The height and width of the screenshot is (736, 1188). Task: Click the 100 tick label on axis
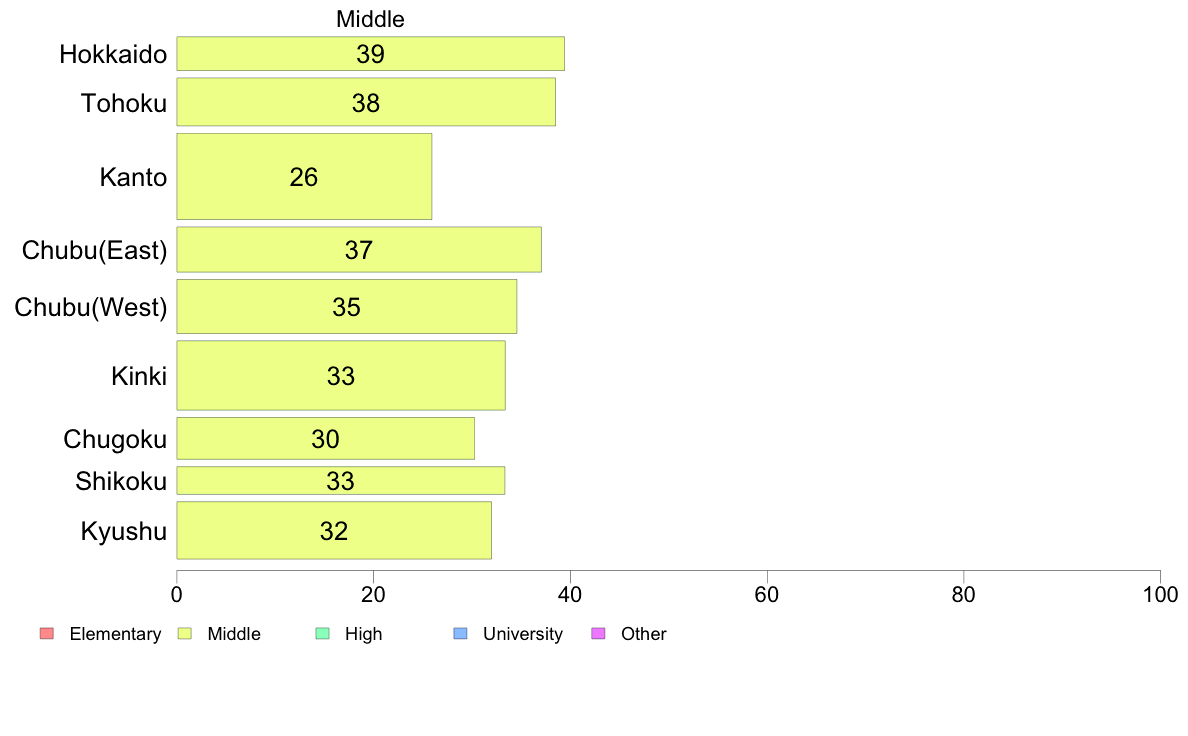(1160, 594)
